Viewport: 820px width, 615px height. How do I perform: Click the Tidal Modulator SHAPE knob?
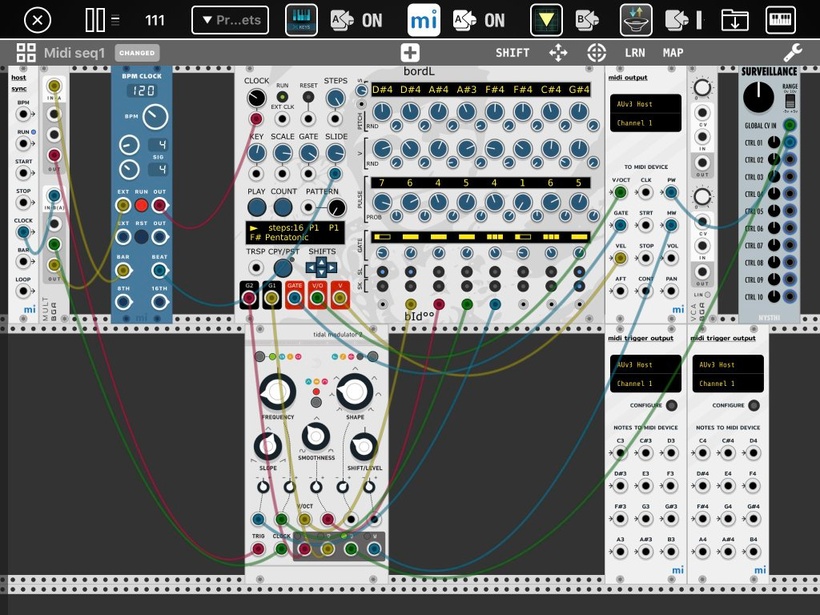[x=355, y=392]
